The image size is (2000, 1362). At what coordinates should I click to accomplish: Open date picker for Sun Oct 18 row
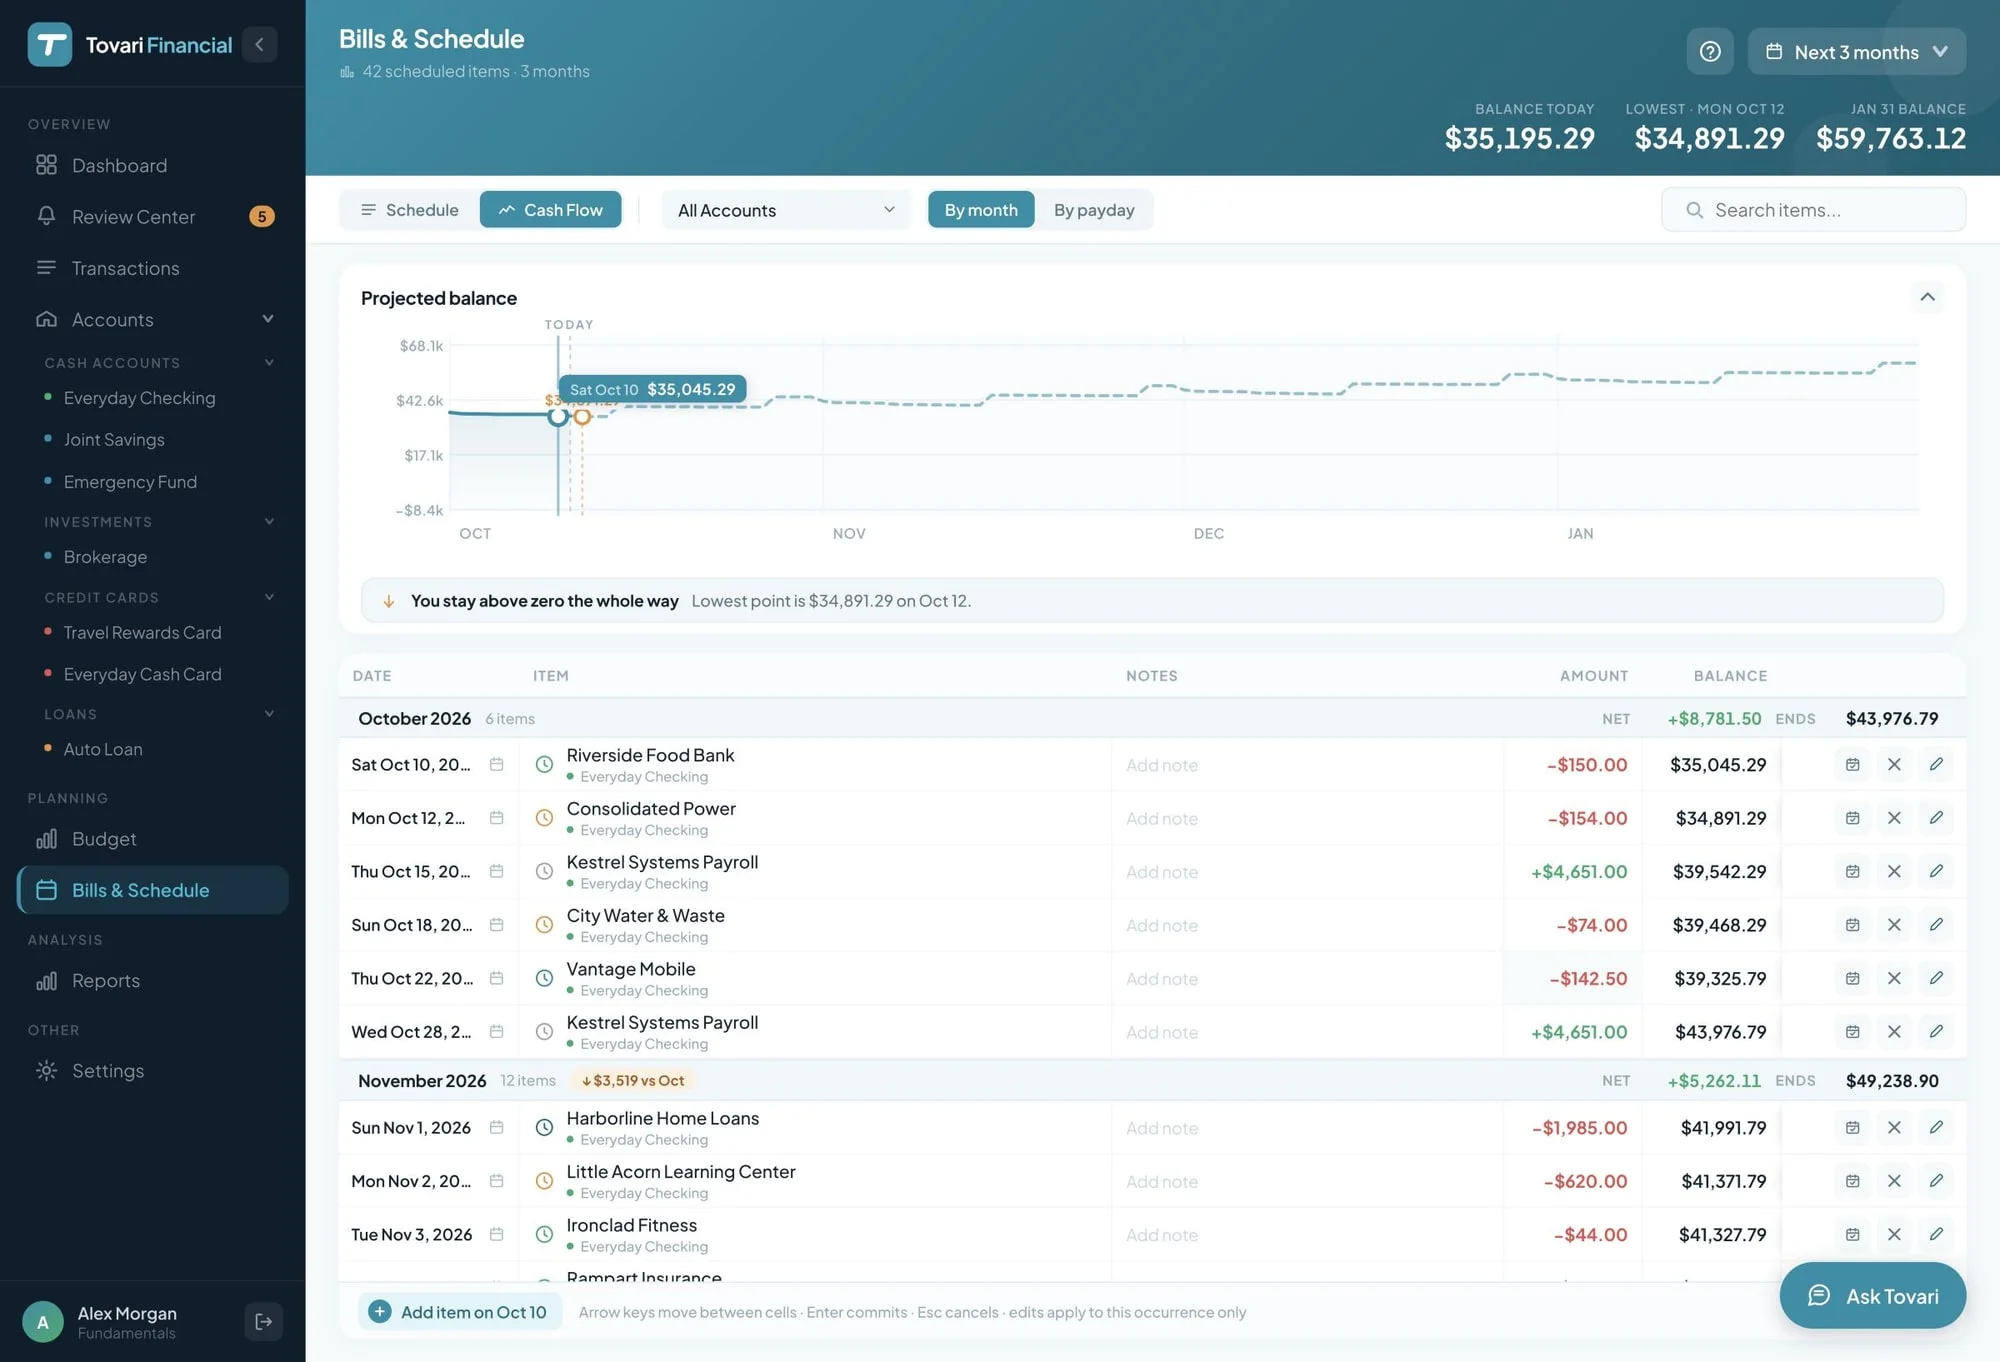(496, 925)
